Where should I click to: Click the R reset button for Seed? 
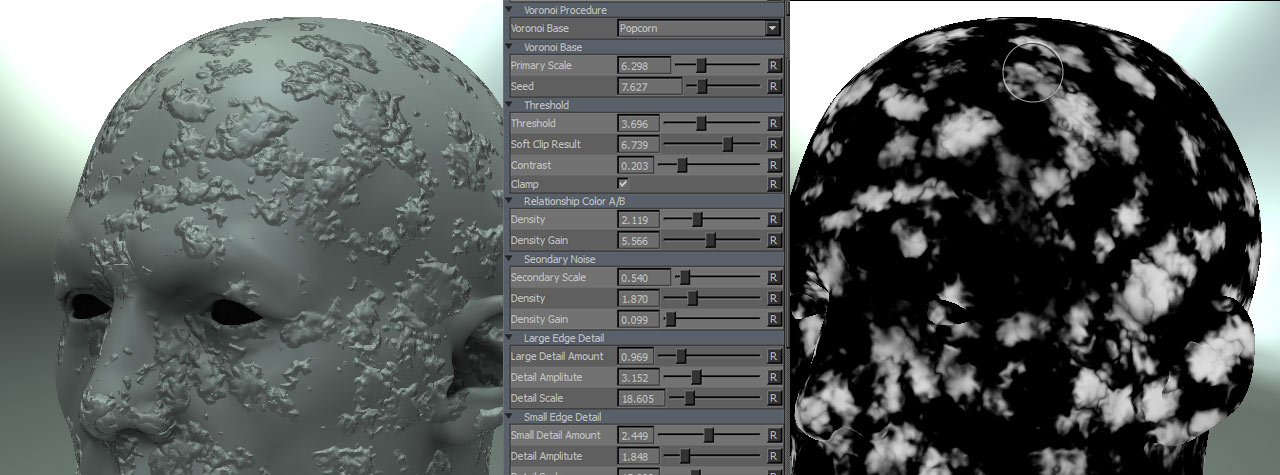(x=773, y=87)
